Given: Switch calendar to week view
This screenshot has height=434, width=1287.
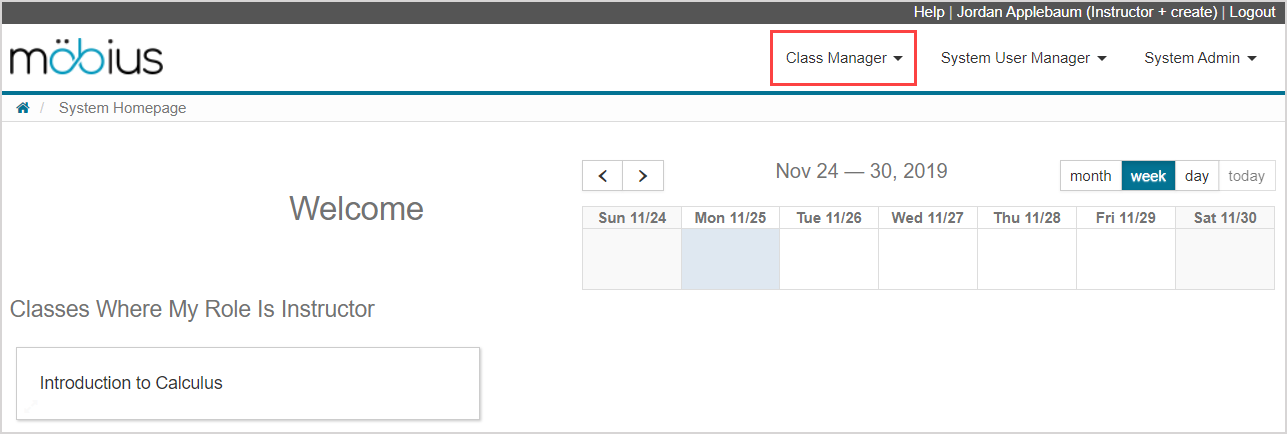Looking at the screenshot, I should click(x=1148, y=176).
